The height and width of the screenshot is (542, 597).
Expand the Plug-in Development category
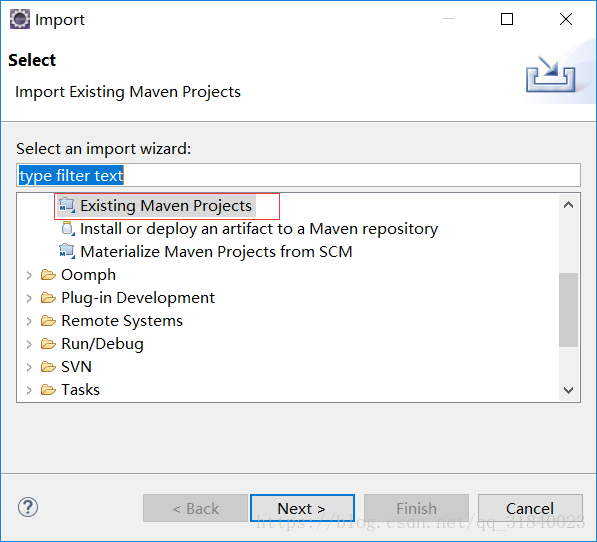click(29, 298)
